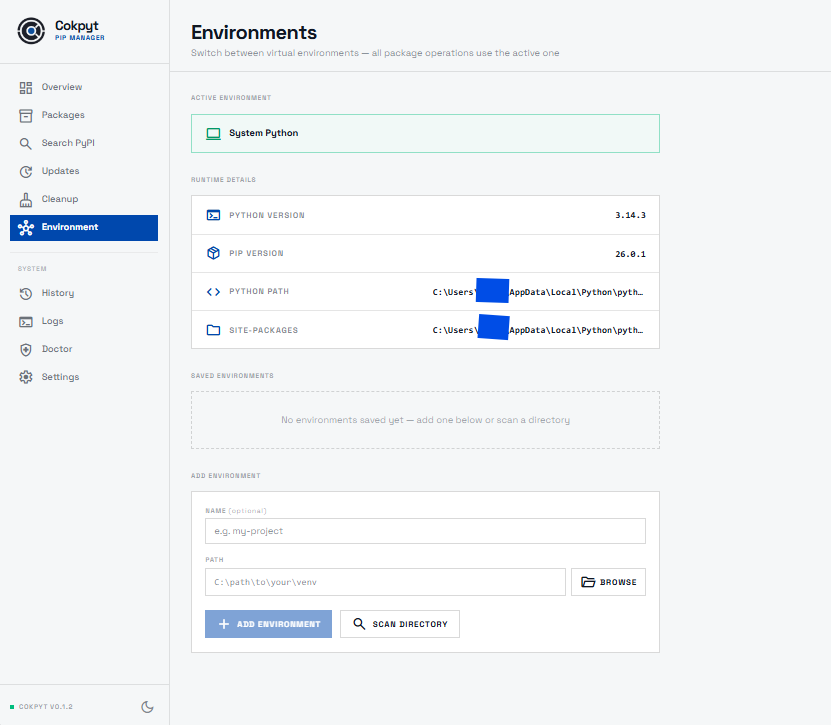Click the Search PyPI magnifier icon

(x=26, y=143)
